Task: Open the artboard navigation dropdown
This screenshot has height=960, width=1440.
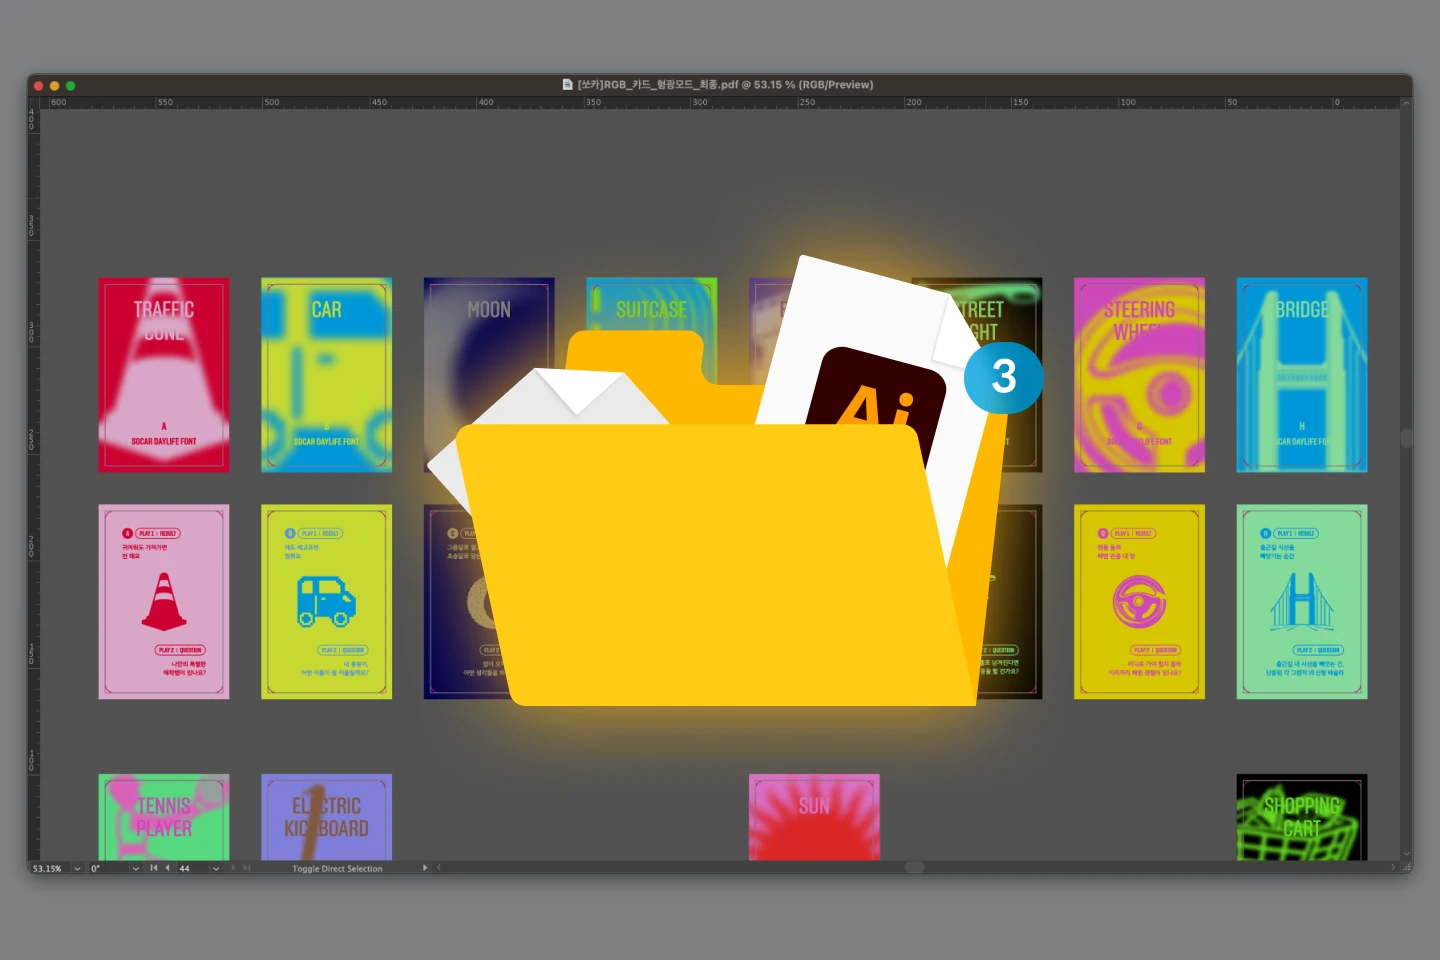Action: click(x=215, y=868)
